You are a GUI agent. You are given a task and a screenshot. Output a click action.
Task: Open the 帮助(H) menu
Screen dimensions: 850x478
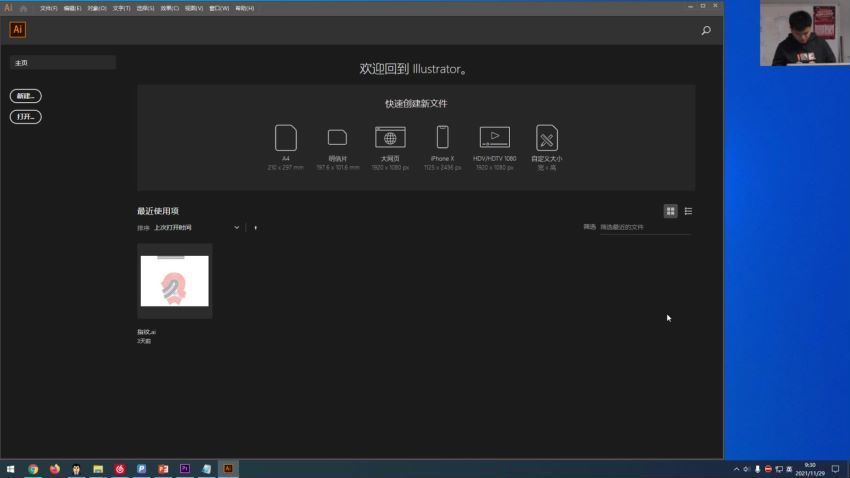[x=244, y=8]
